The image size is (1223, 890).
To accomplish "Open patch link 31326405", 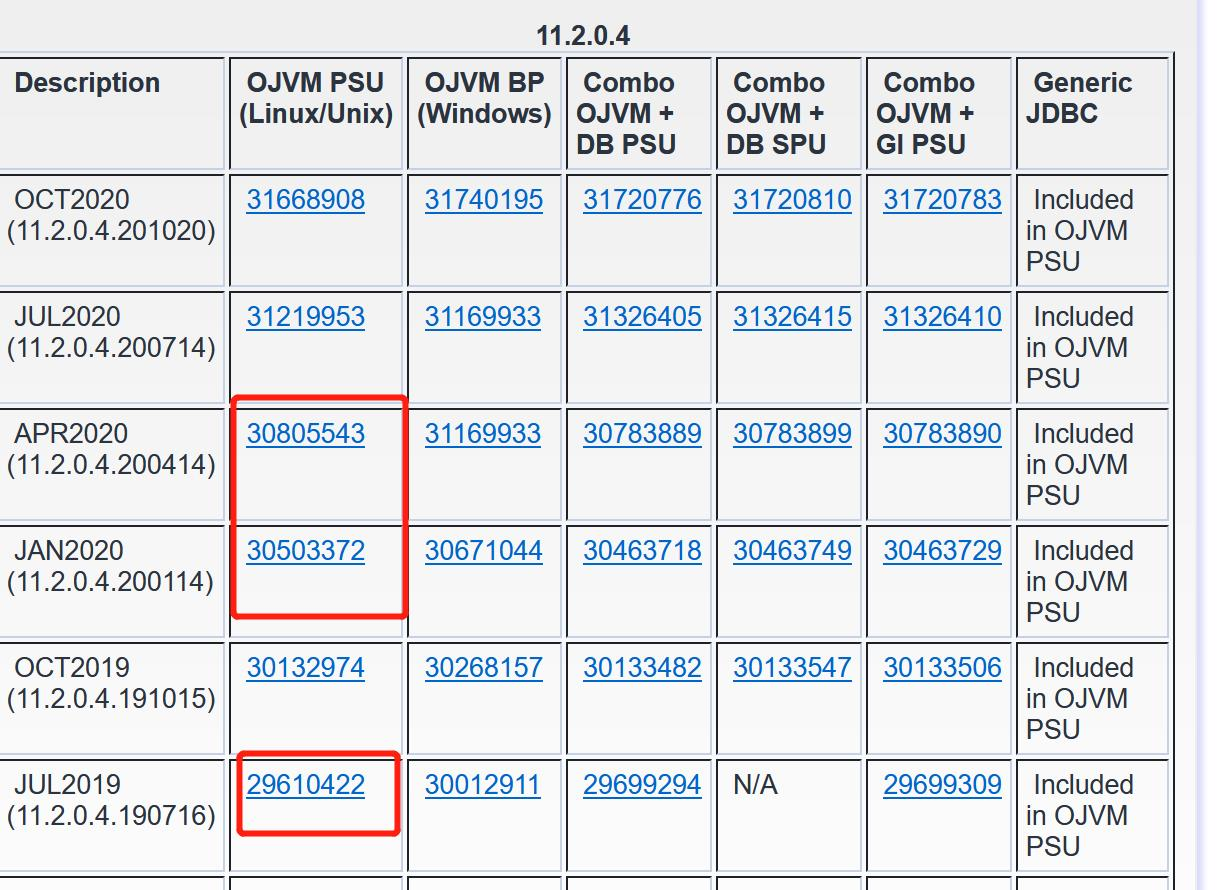I will coord(642,317).
